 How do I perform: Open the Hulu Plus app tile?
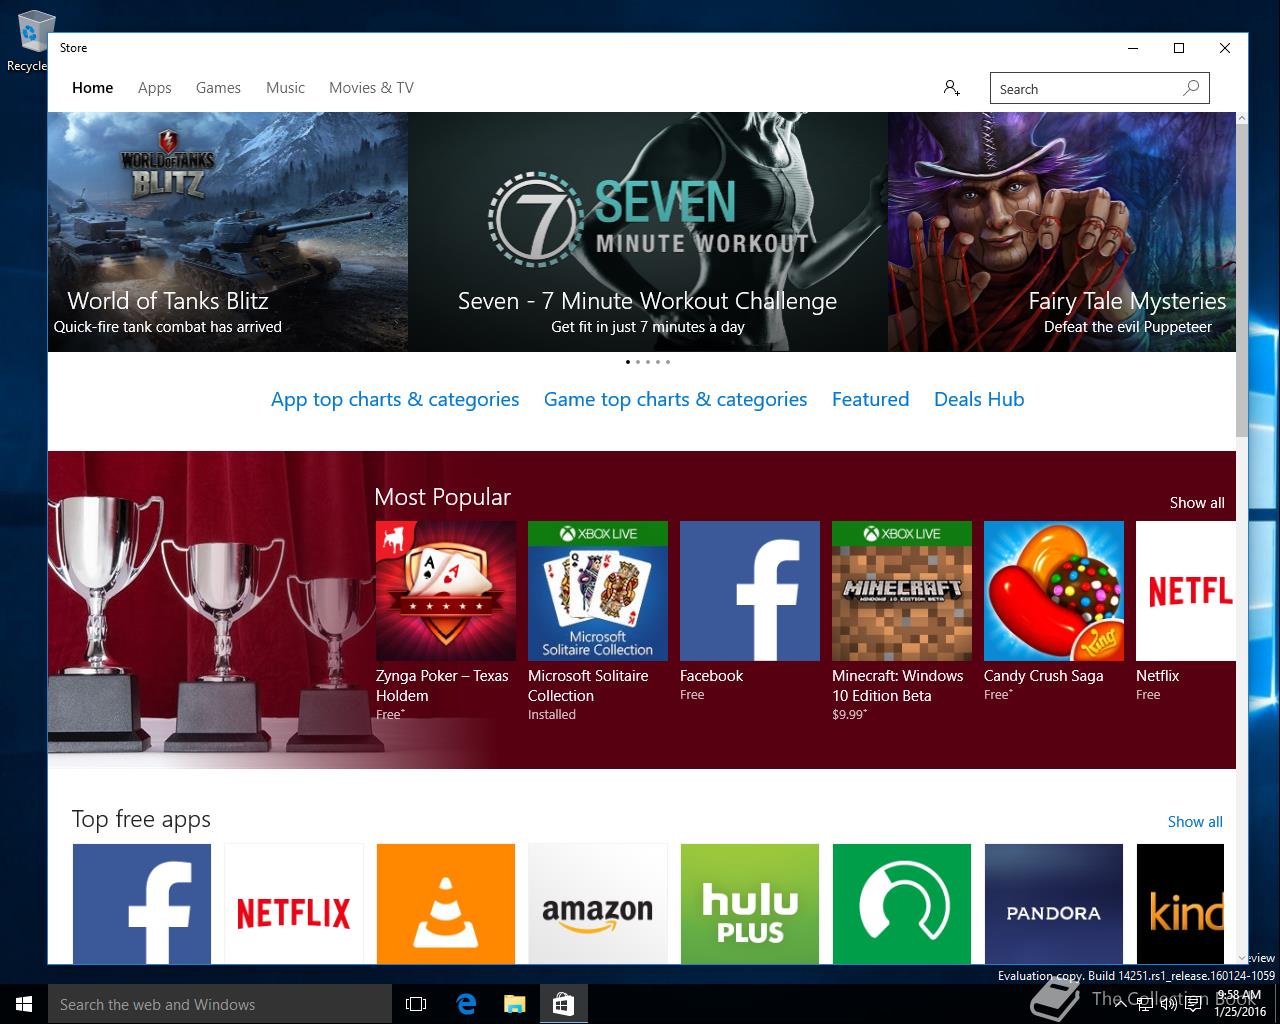pyautogui.click(x=750, y=904)
